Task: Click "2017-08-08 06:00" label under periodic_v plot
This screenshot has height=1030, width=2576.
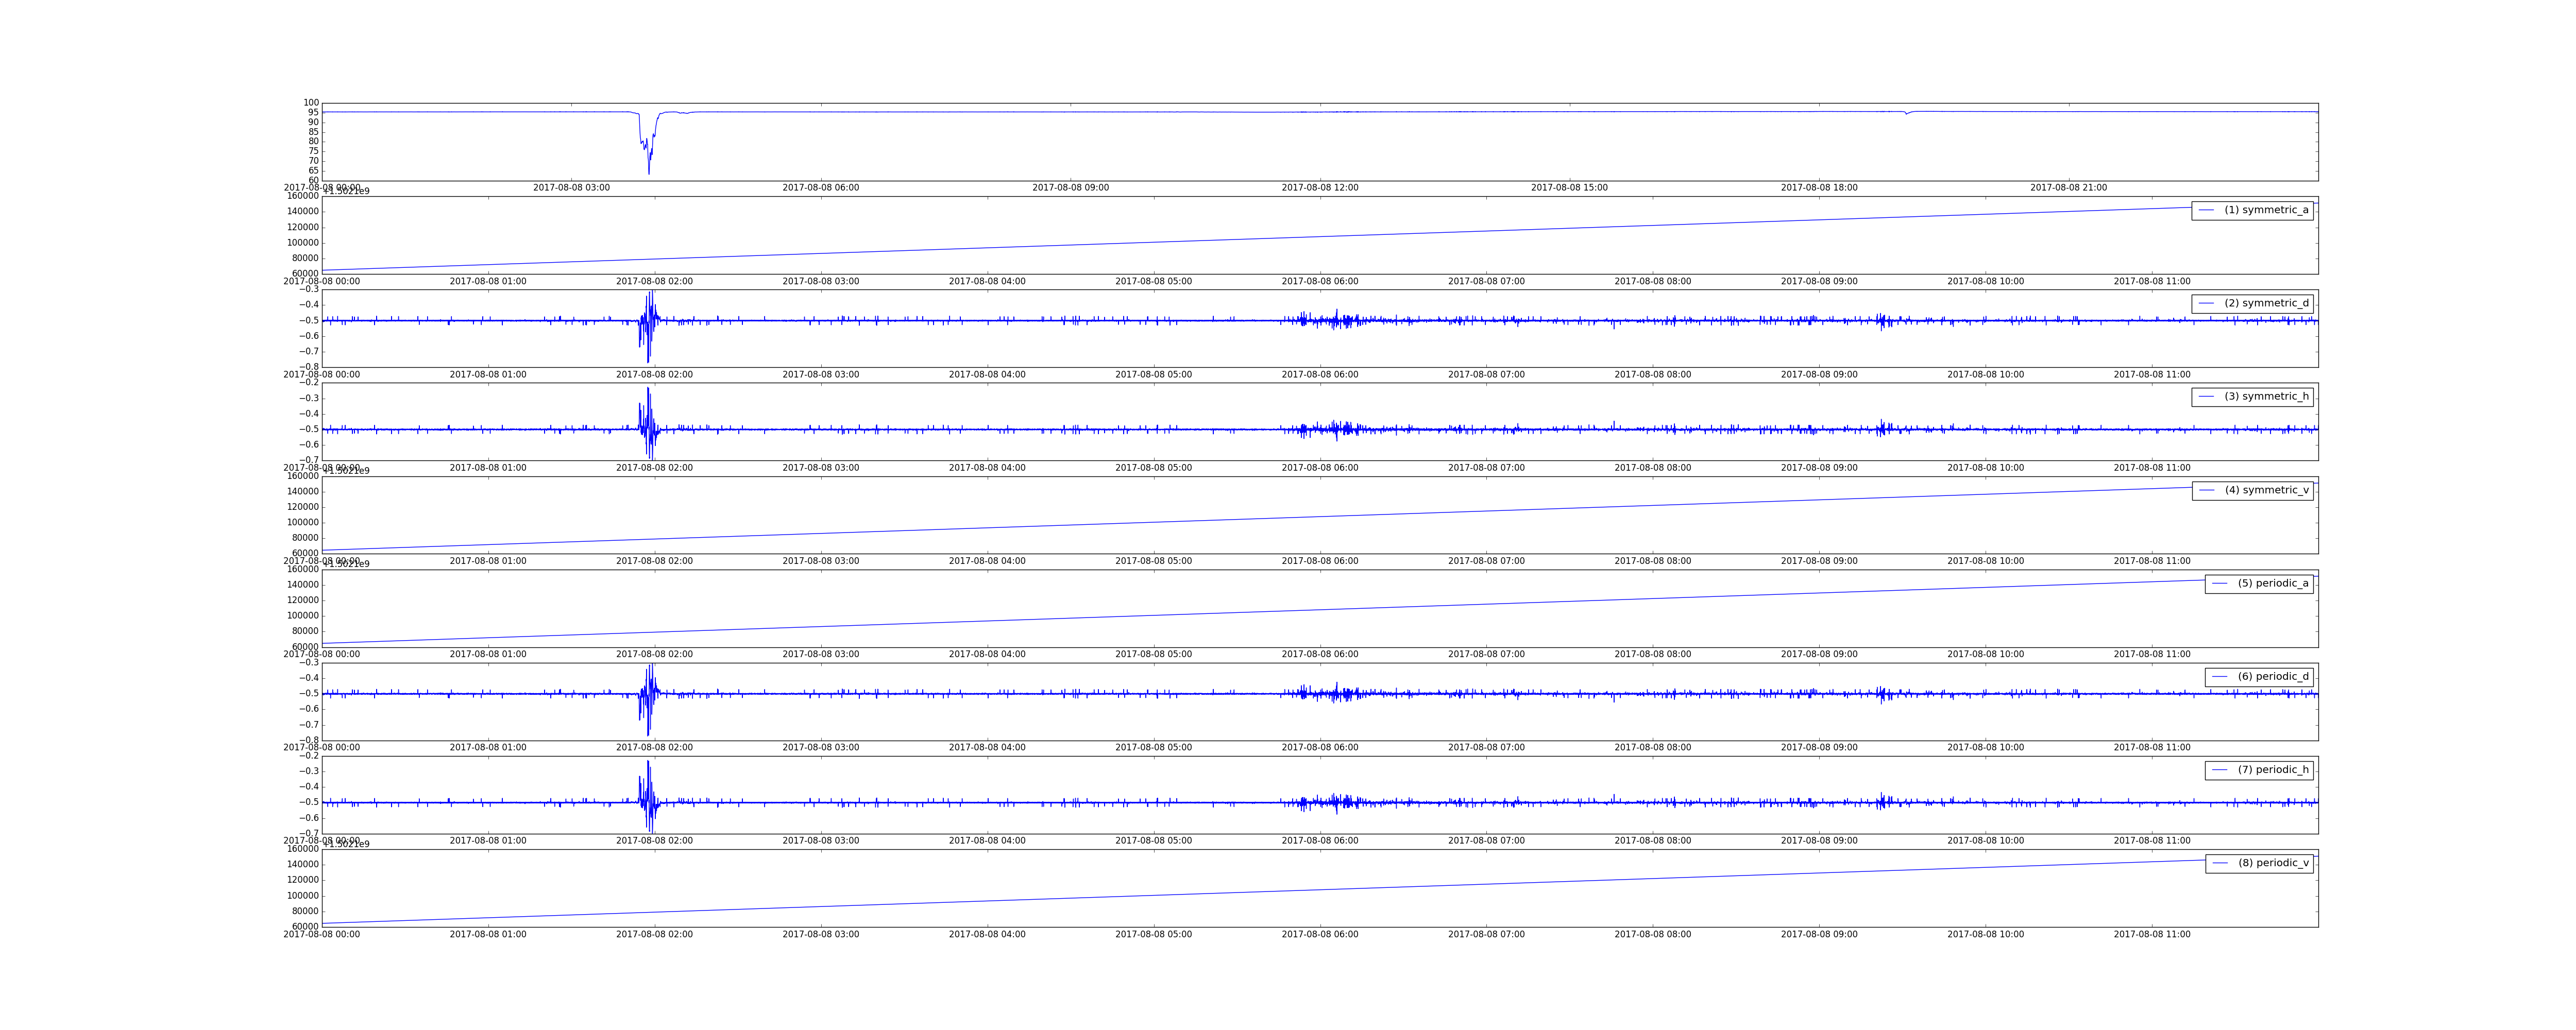Action: [1320, 935]
